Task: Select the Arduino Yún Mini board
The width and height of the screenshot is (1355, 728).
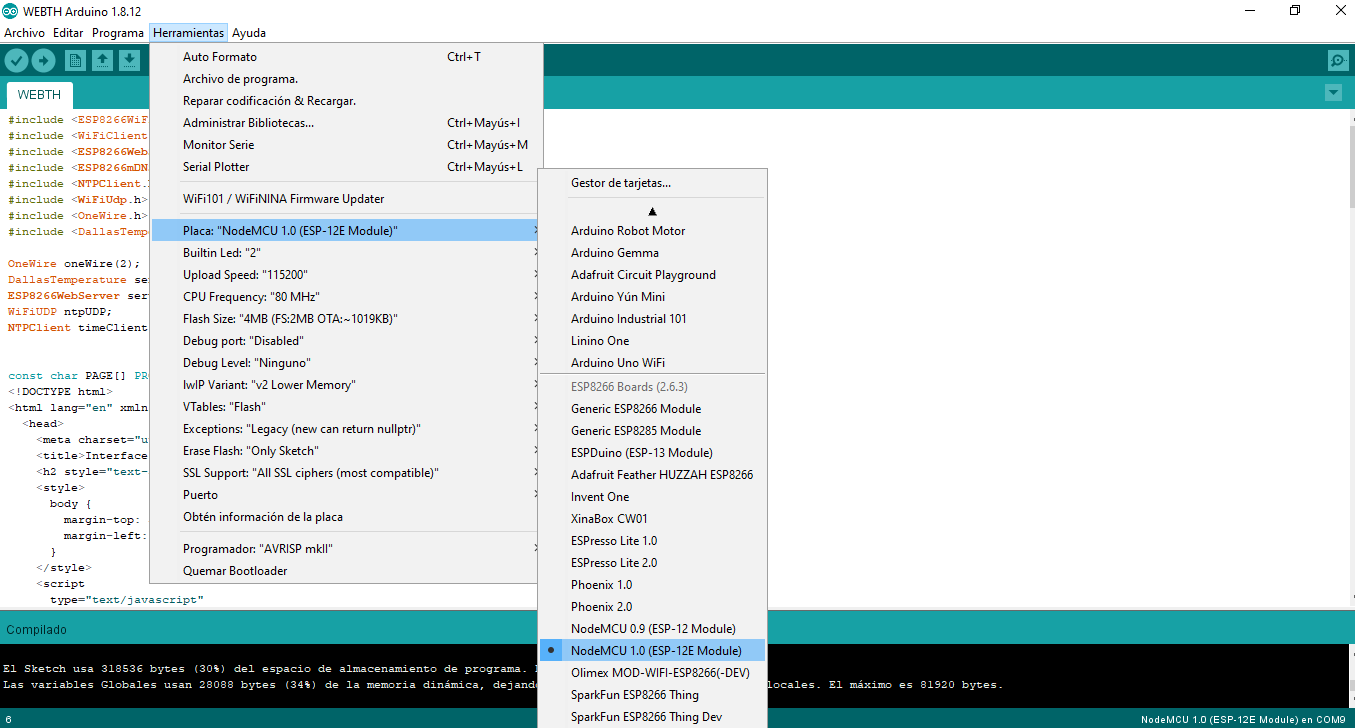Action: pos(652,297)
